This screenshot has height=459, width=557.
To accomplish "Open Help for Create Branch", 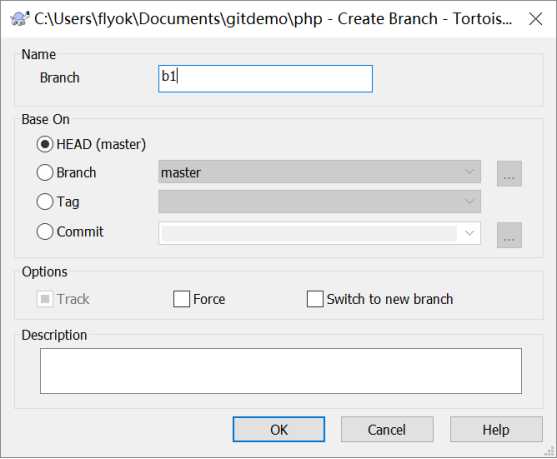I will click(x=496, y=430).
